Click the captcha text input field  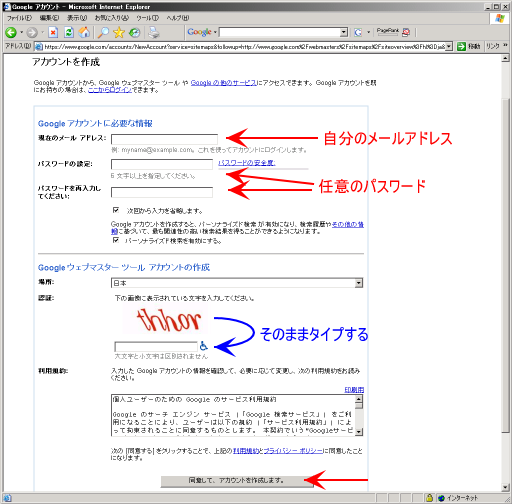click(x=156, y=346)
